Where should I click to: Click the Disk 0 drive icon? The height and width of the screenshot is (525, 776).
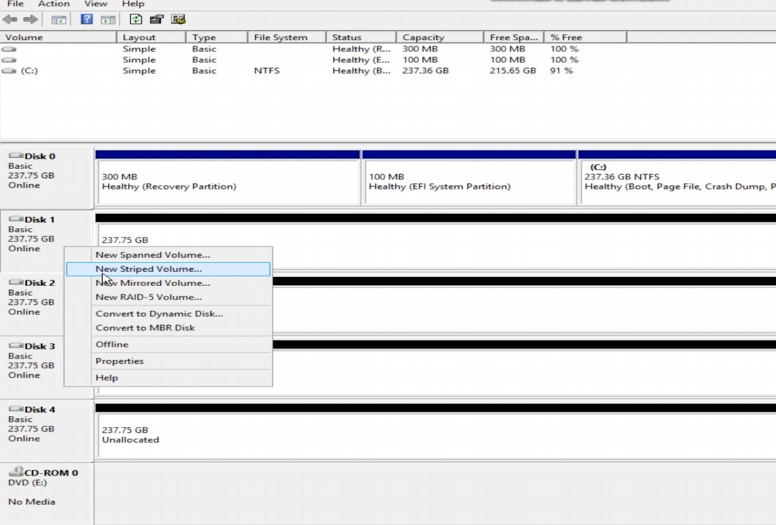tap(16, 155)
